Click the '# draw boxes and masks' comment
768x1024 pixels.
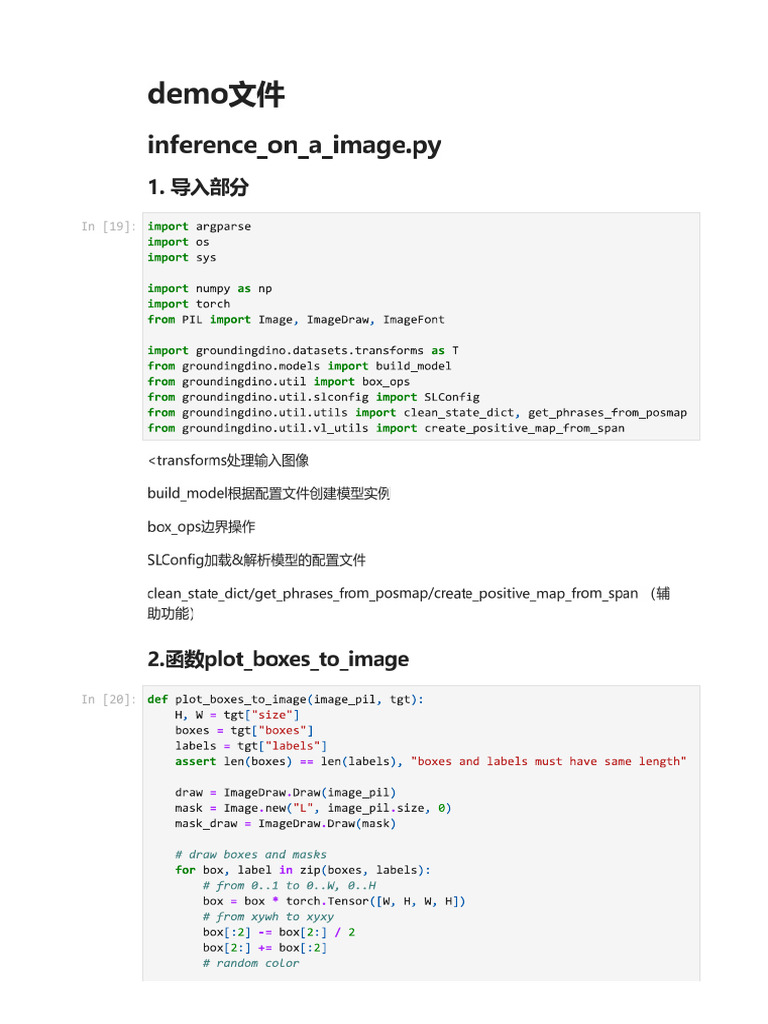click(x=250, y=855)
